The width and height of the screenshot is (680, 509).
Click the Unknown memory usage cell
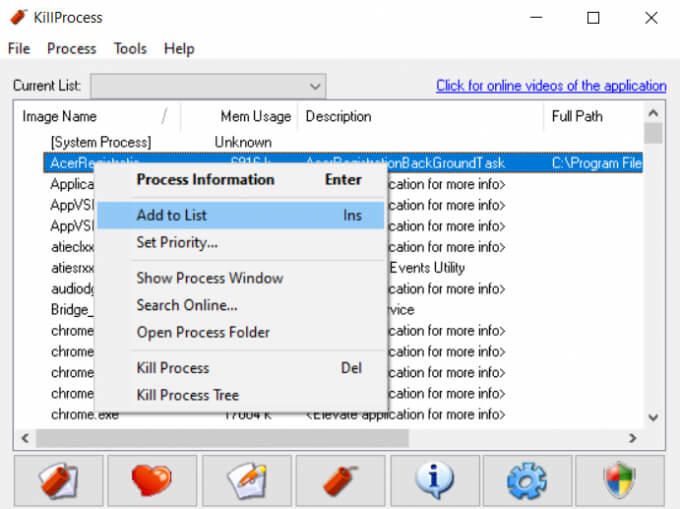243,142
